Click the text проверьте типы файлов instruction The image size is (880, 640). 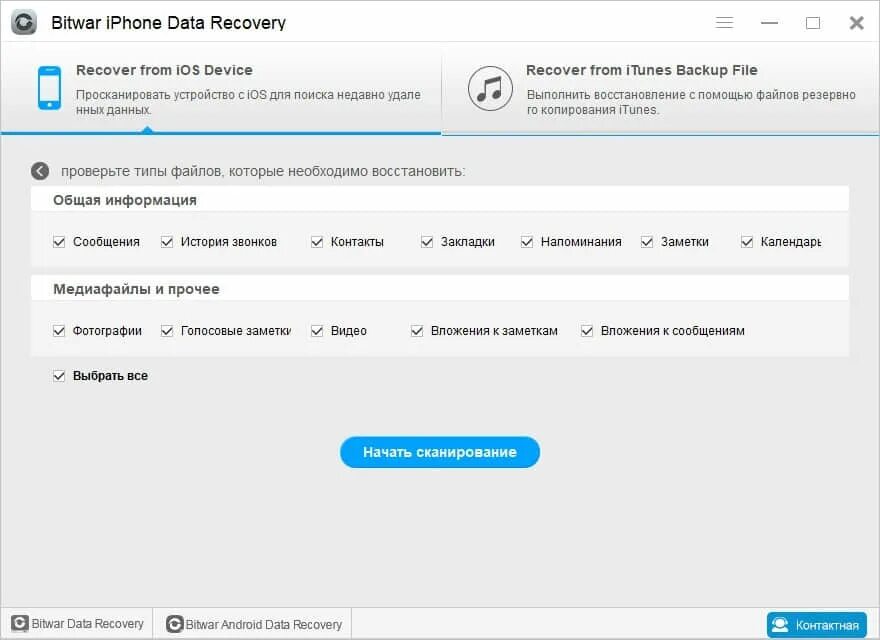pos(263,171)
